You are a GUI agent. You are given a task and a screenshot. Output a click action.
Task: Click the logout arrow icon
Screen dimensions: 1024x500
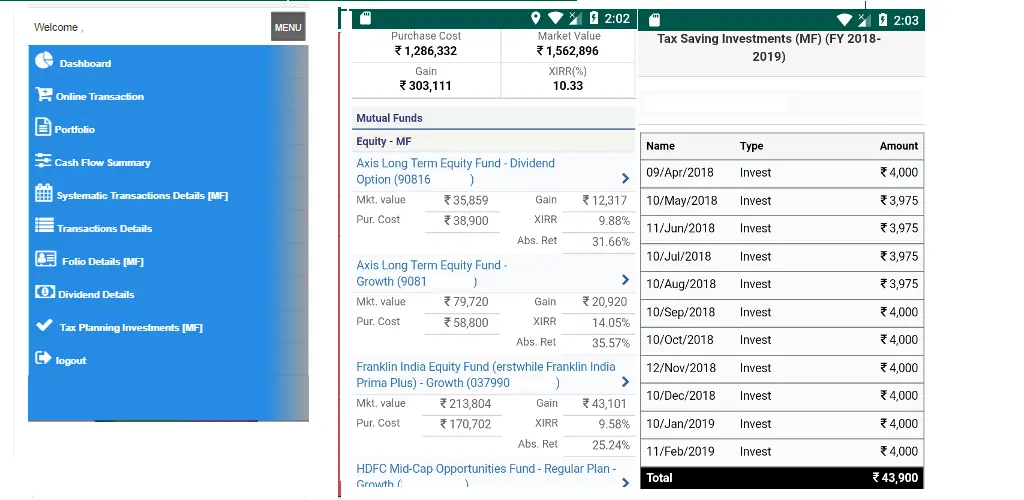[43, 358]
